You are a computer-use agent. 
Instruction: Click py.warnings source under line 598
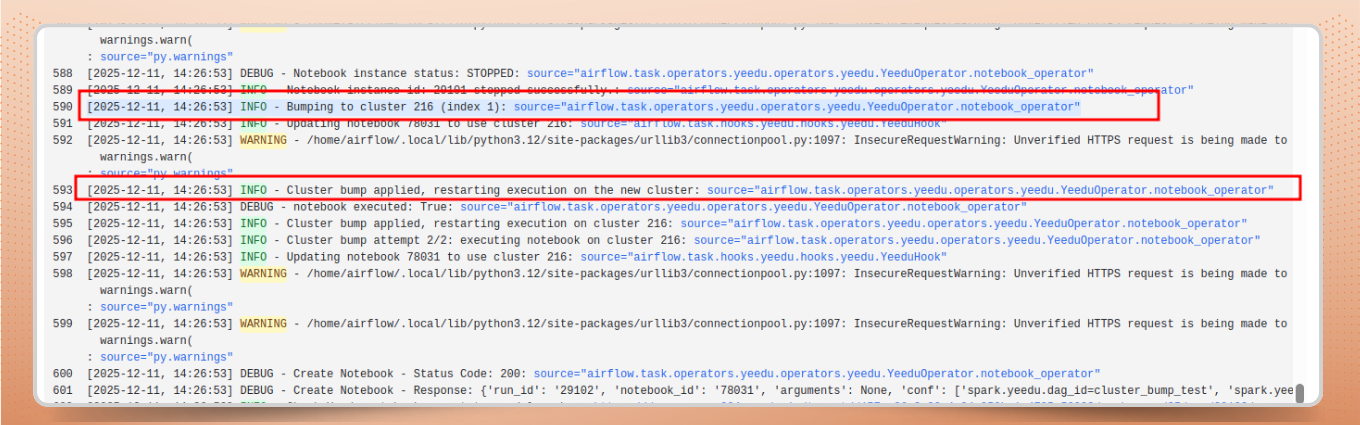(166, 307)
